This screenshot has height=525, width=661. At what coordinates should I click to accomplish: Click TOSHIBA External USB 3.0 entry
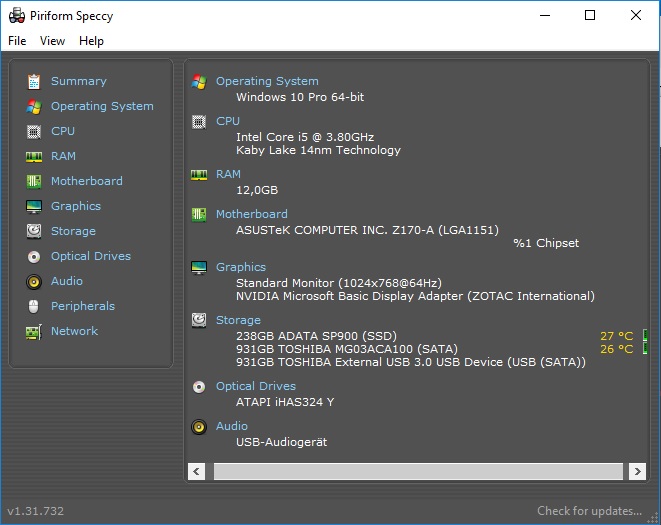click(x=411, y=362)
